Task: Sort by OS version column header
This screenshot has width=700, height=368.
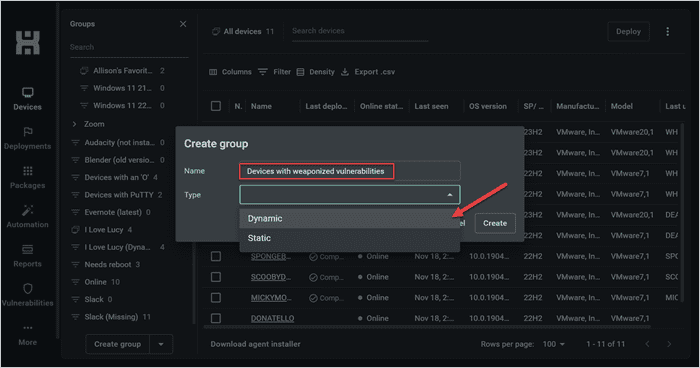Action: [x=488, y=106]
